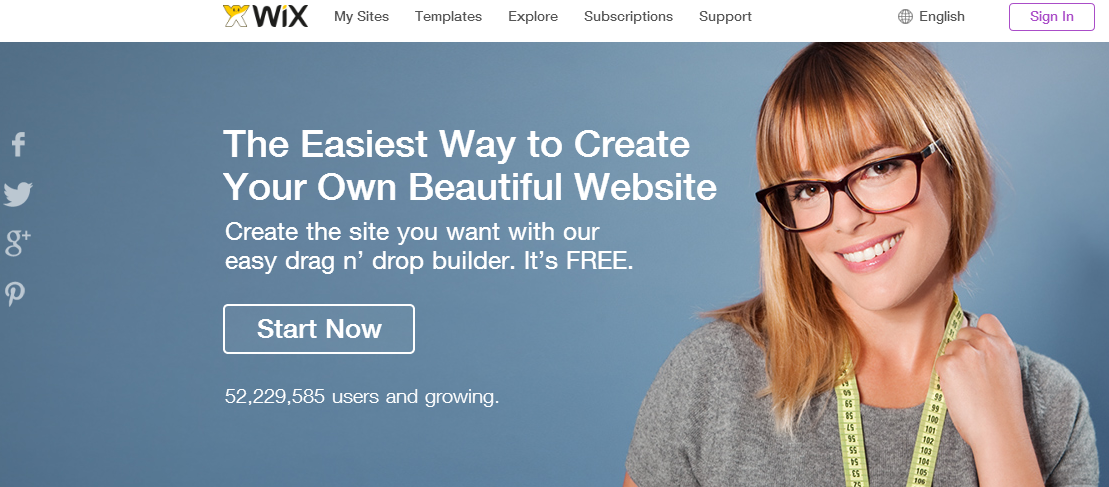1109x487 pixels.
Task: Click the headline 'The Easiest Way to Create'
Action: click(456, 145)
